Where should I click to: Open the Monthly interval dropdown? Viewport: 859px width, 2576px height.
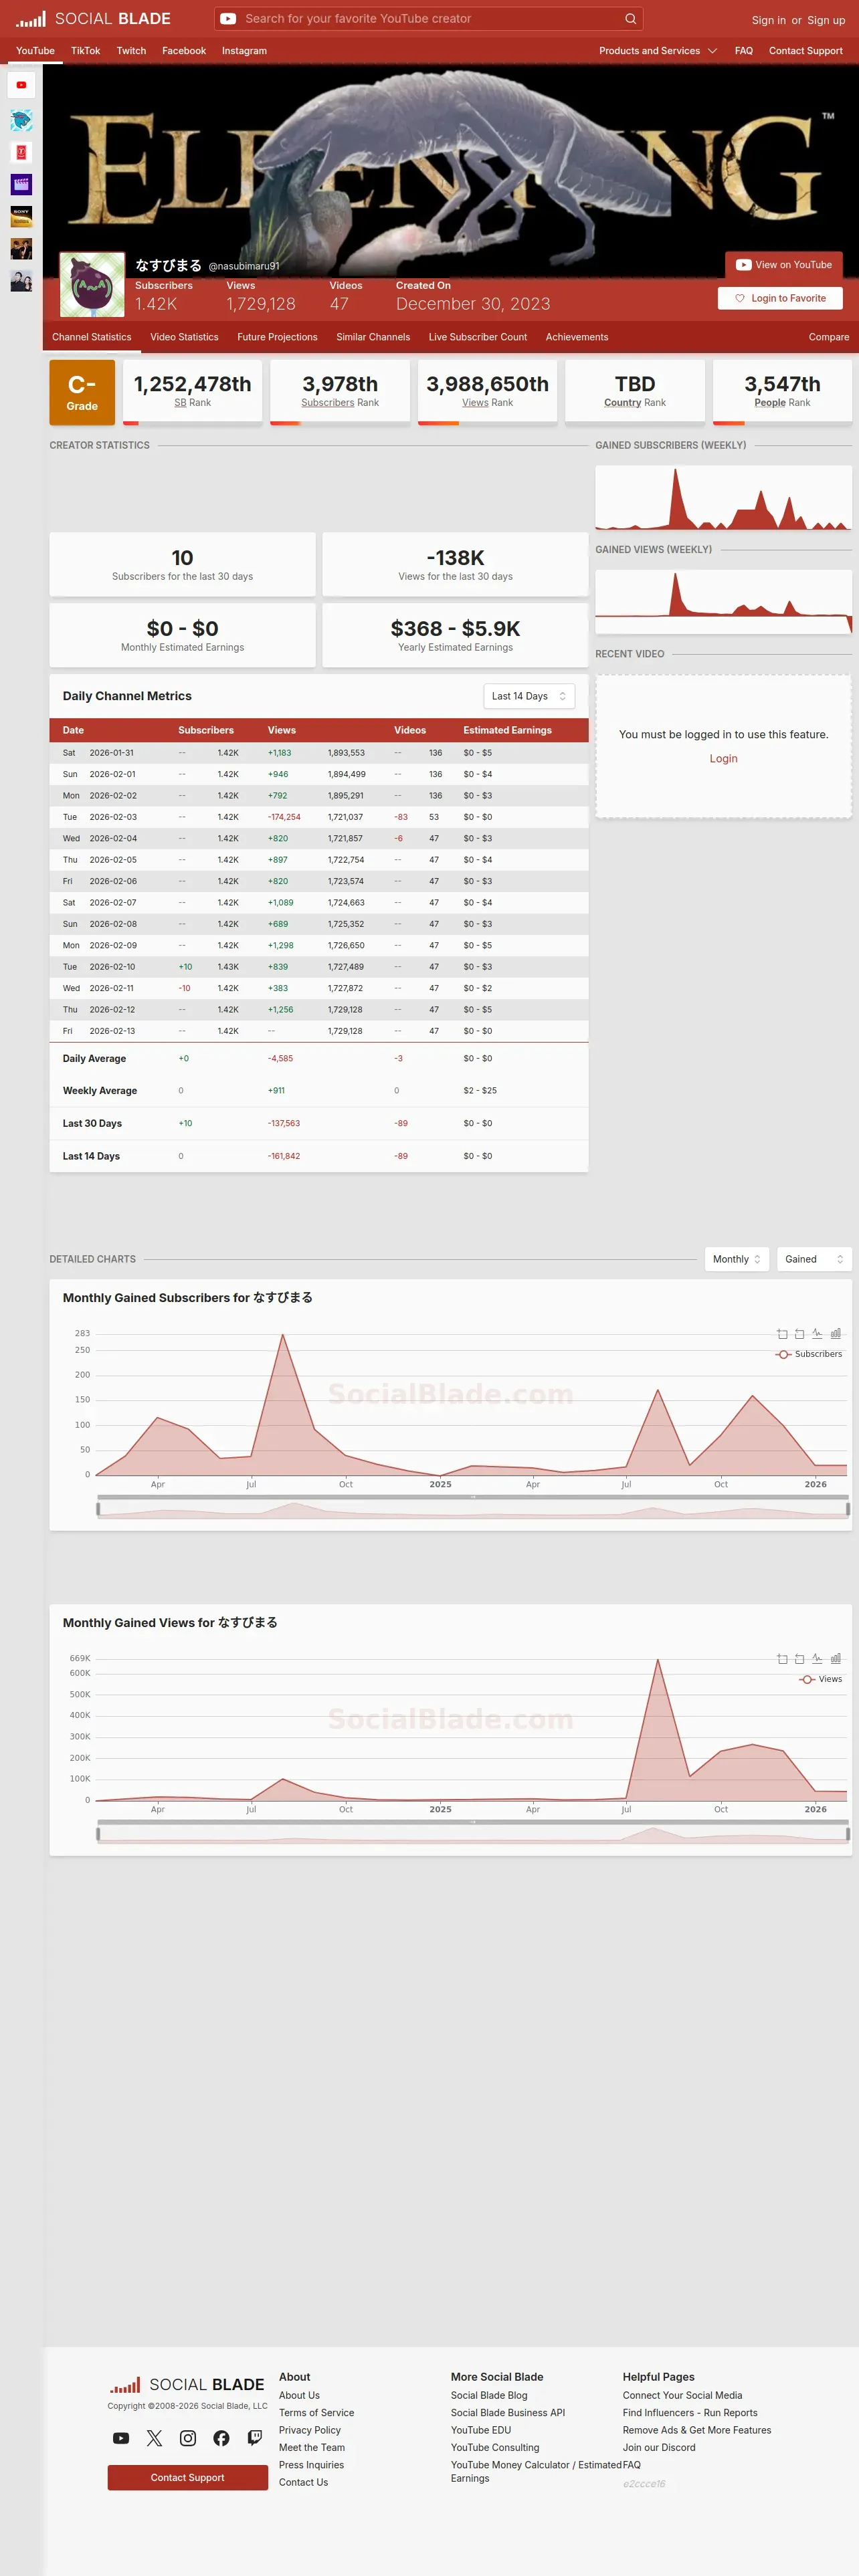point(737,1259)
